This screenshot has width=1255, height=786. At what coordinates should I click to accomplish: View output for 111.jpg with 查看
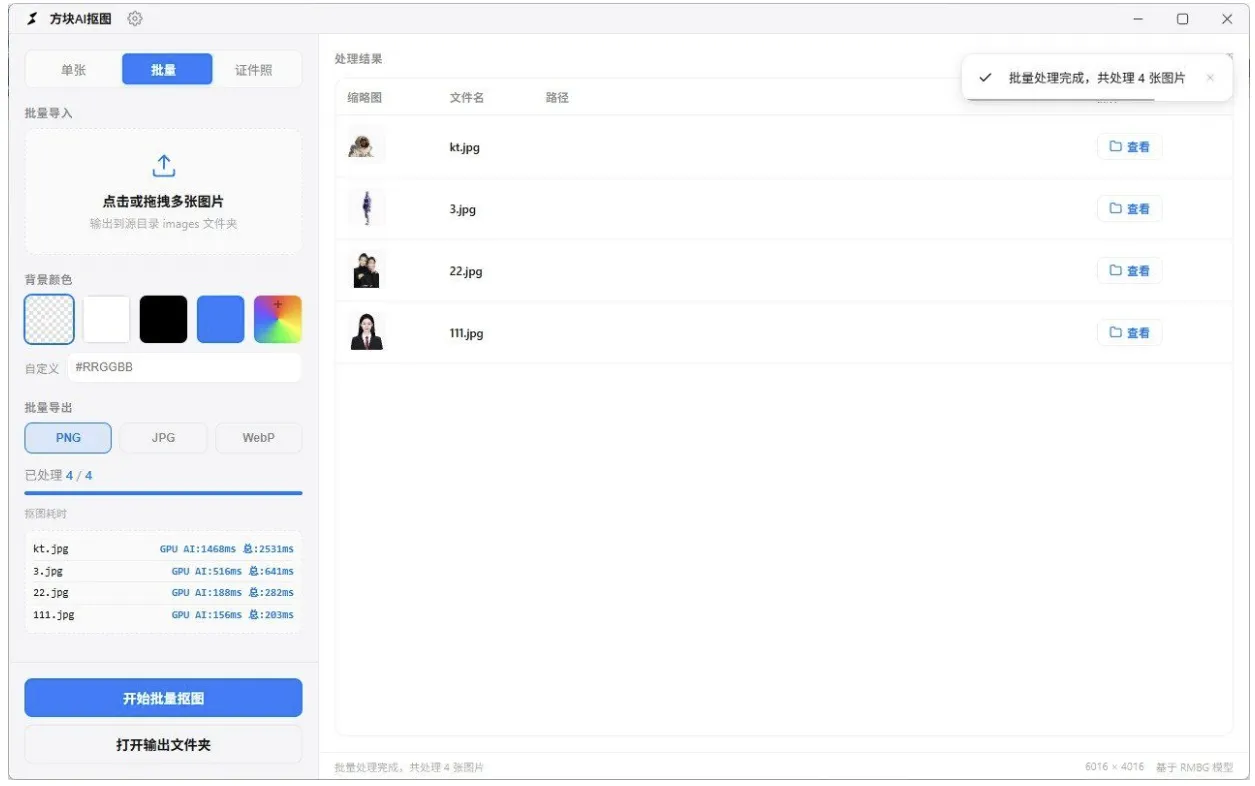(1129, 333)
